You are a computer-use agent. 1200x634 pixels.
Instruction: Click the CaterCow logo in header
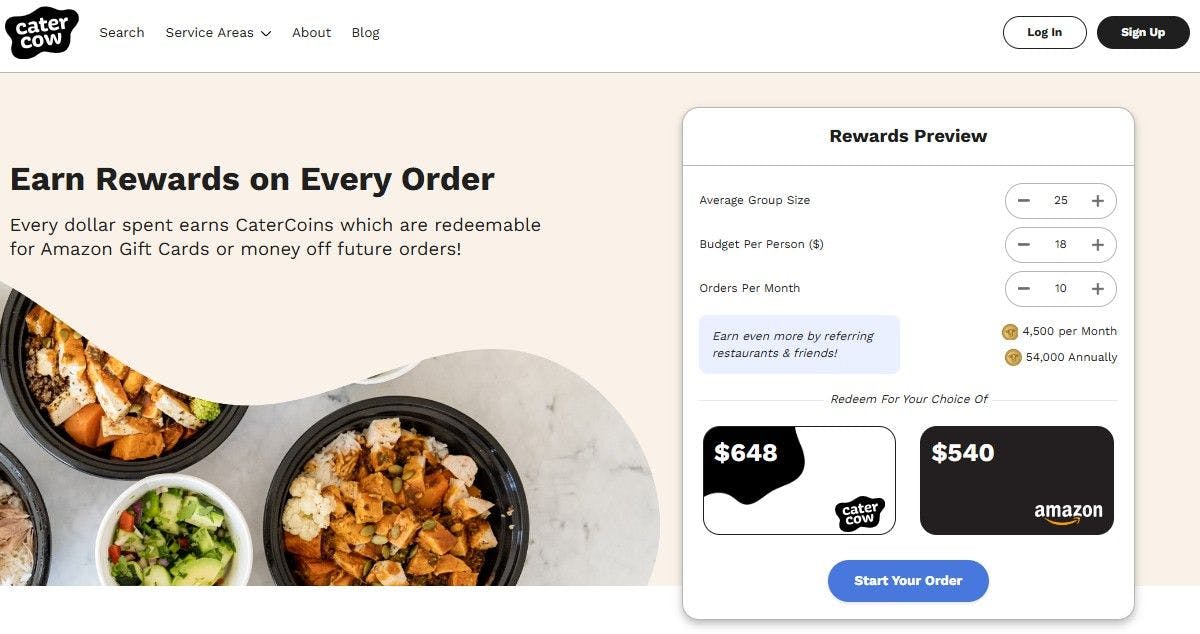42,32
